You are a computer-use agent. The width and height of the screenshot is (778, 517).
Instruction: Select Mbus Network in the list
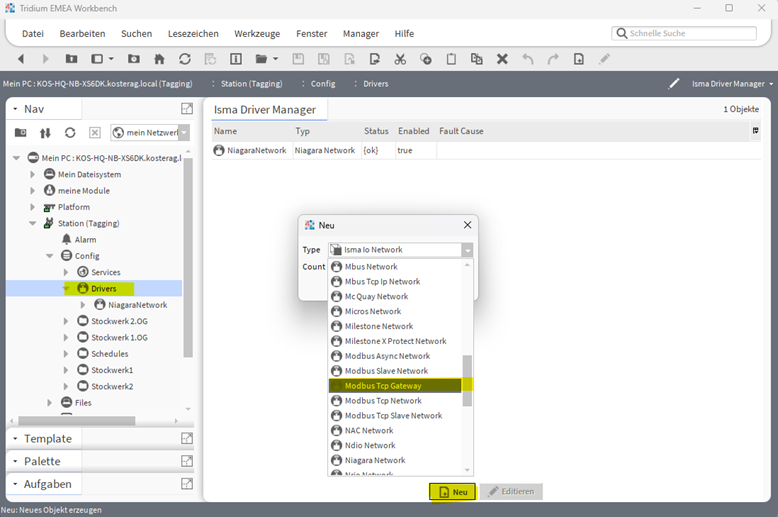395,267
